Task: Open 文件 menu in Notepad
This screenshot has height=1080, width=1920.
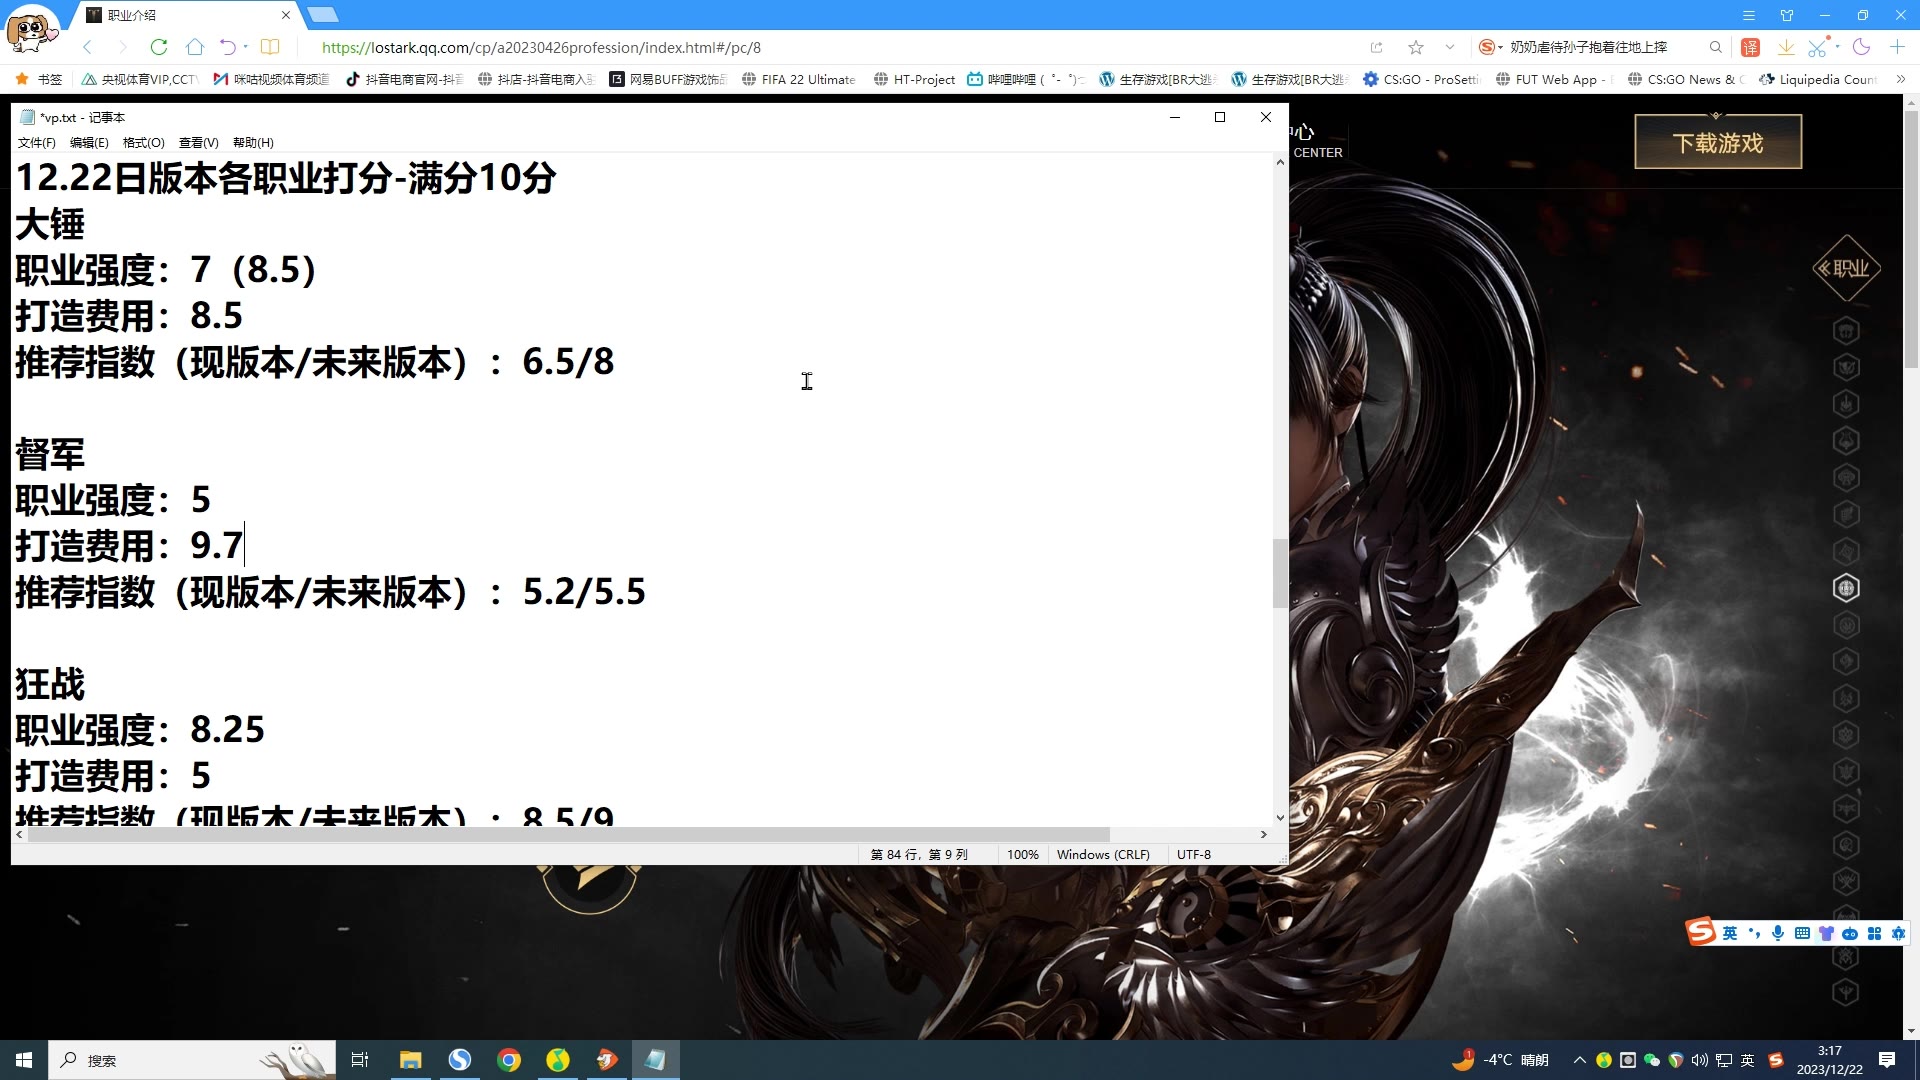Action: (x=36, y=142)
